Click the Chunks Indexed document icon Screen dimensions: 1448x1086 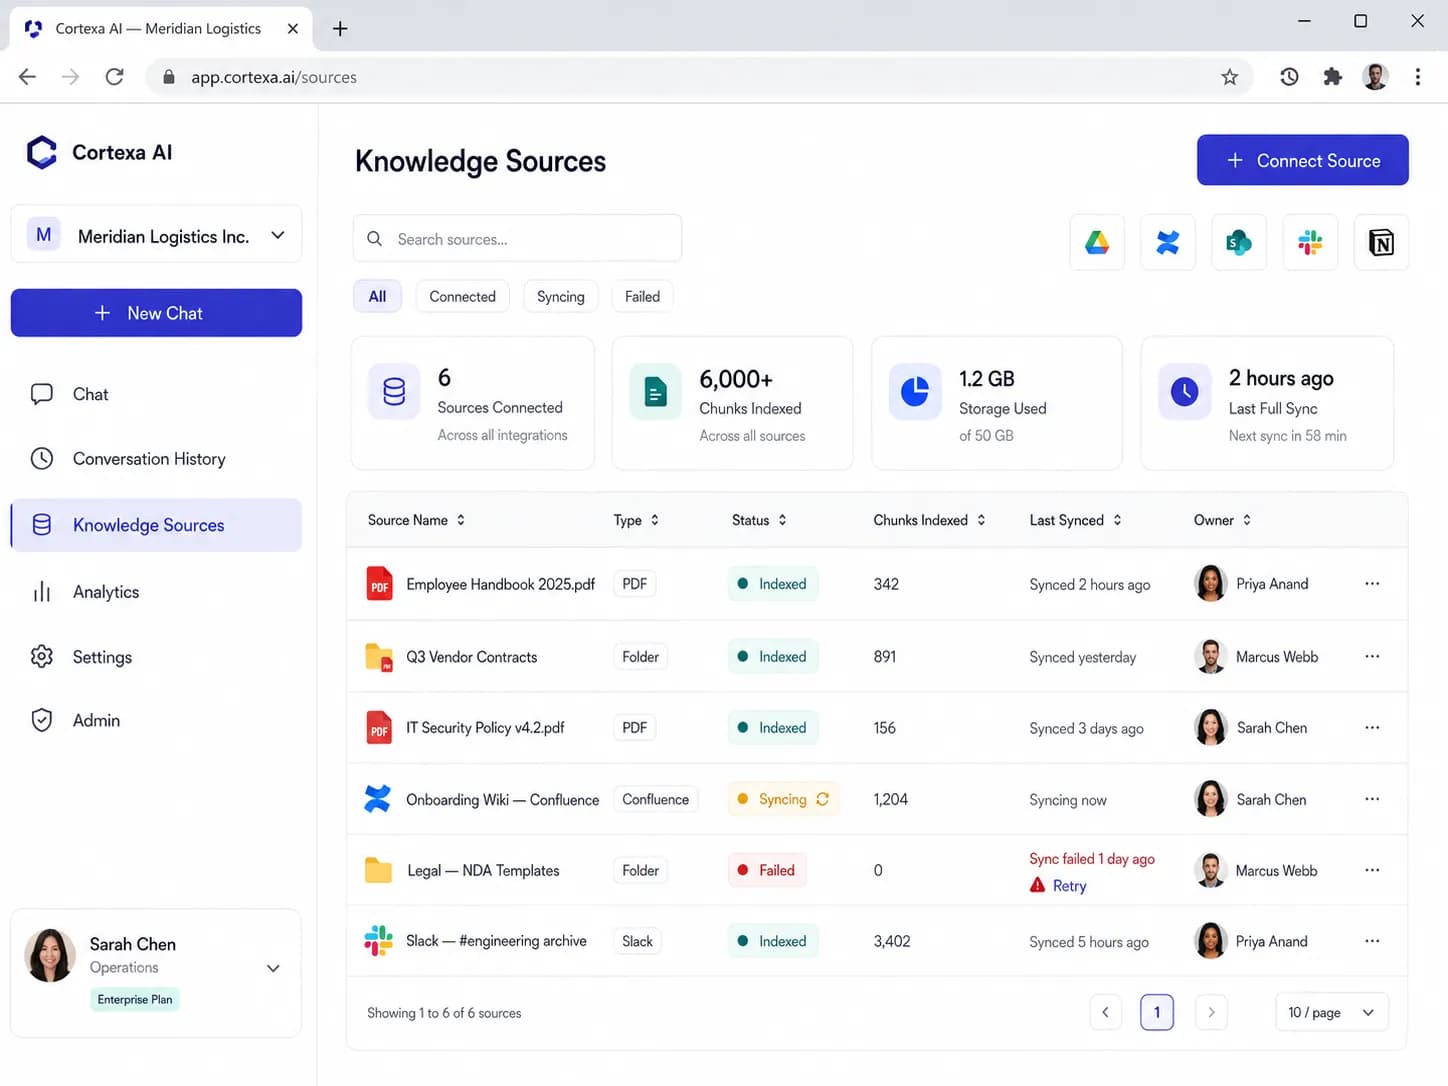[655, 392]
